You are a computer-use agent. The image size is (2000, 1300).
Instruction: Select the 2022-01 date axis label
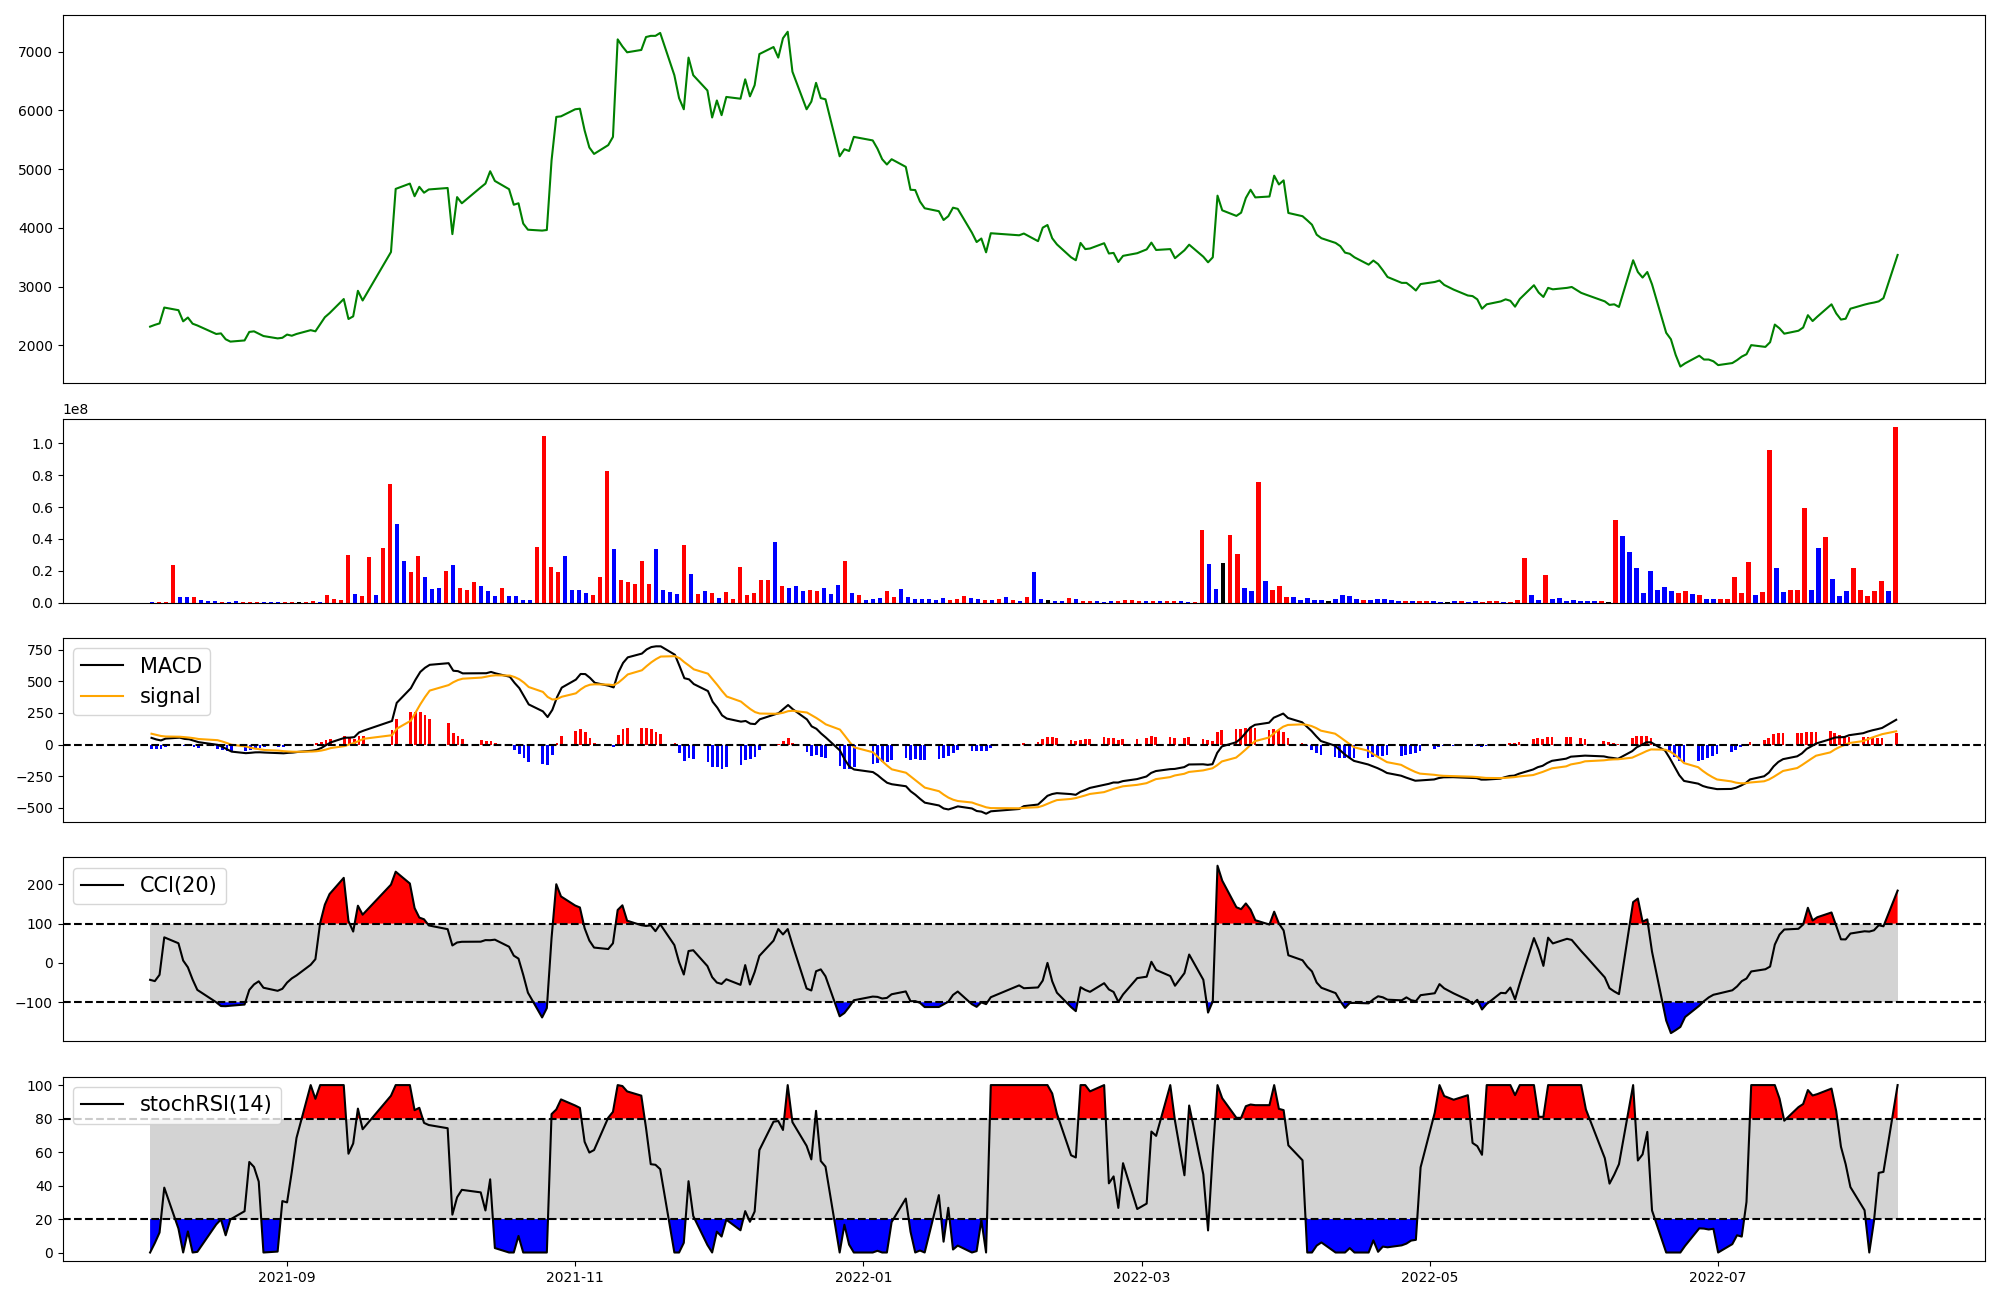pyautogui.click(x=863, y=1277)
